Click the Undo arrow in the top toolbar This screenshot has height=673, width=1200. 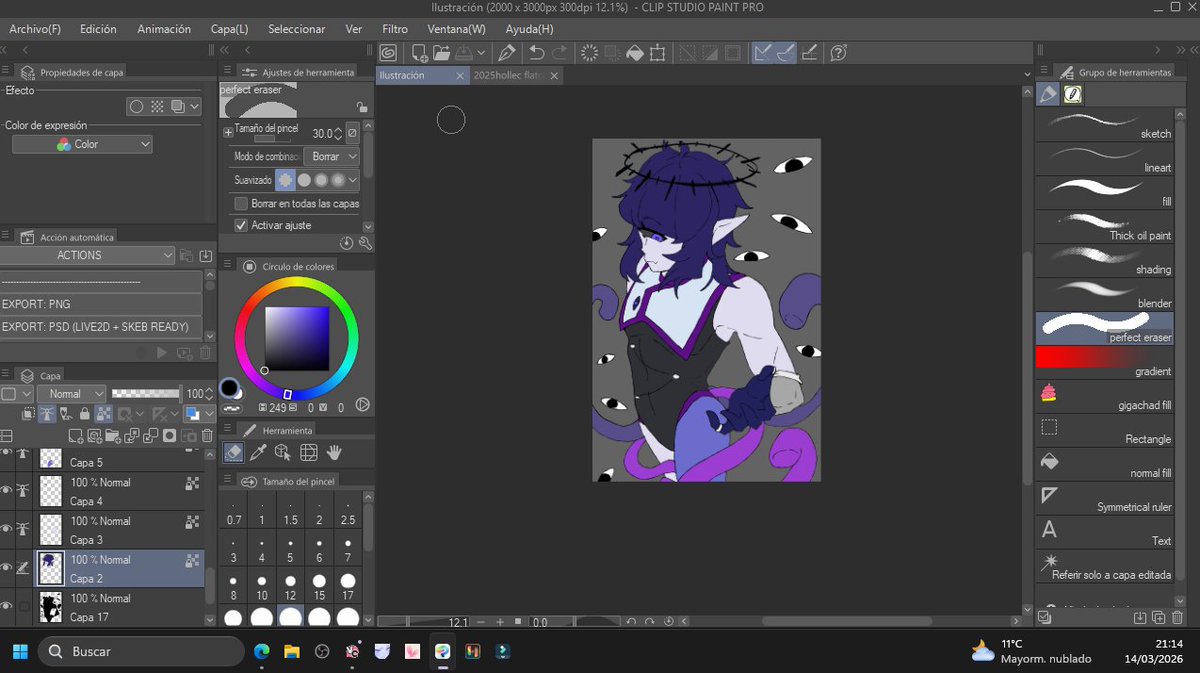[x=538, y=52]
